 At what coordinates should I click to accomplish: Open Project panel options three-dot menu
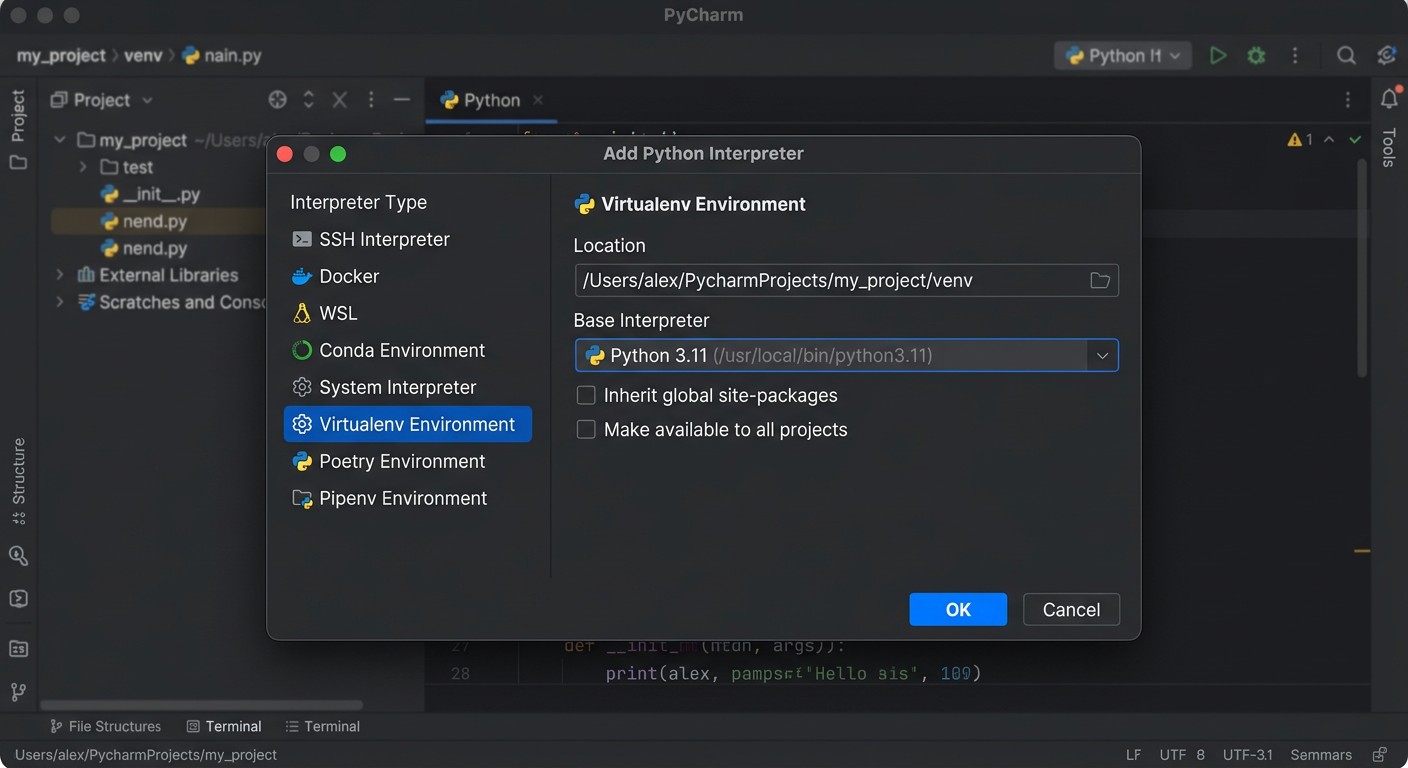coord(371,100)
